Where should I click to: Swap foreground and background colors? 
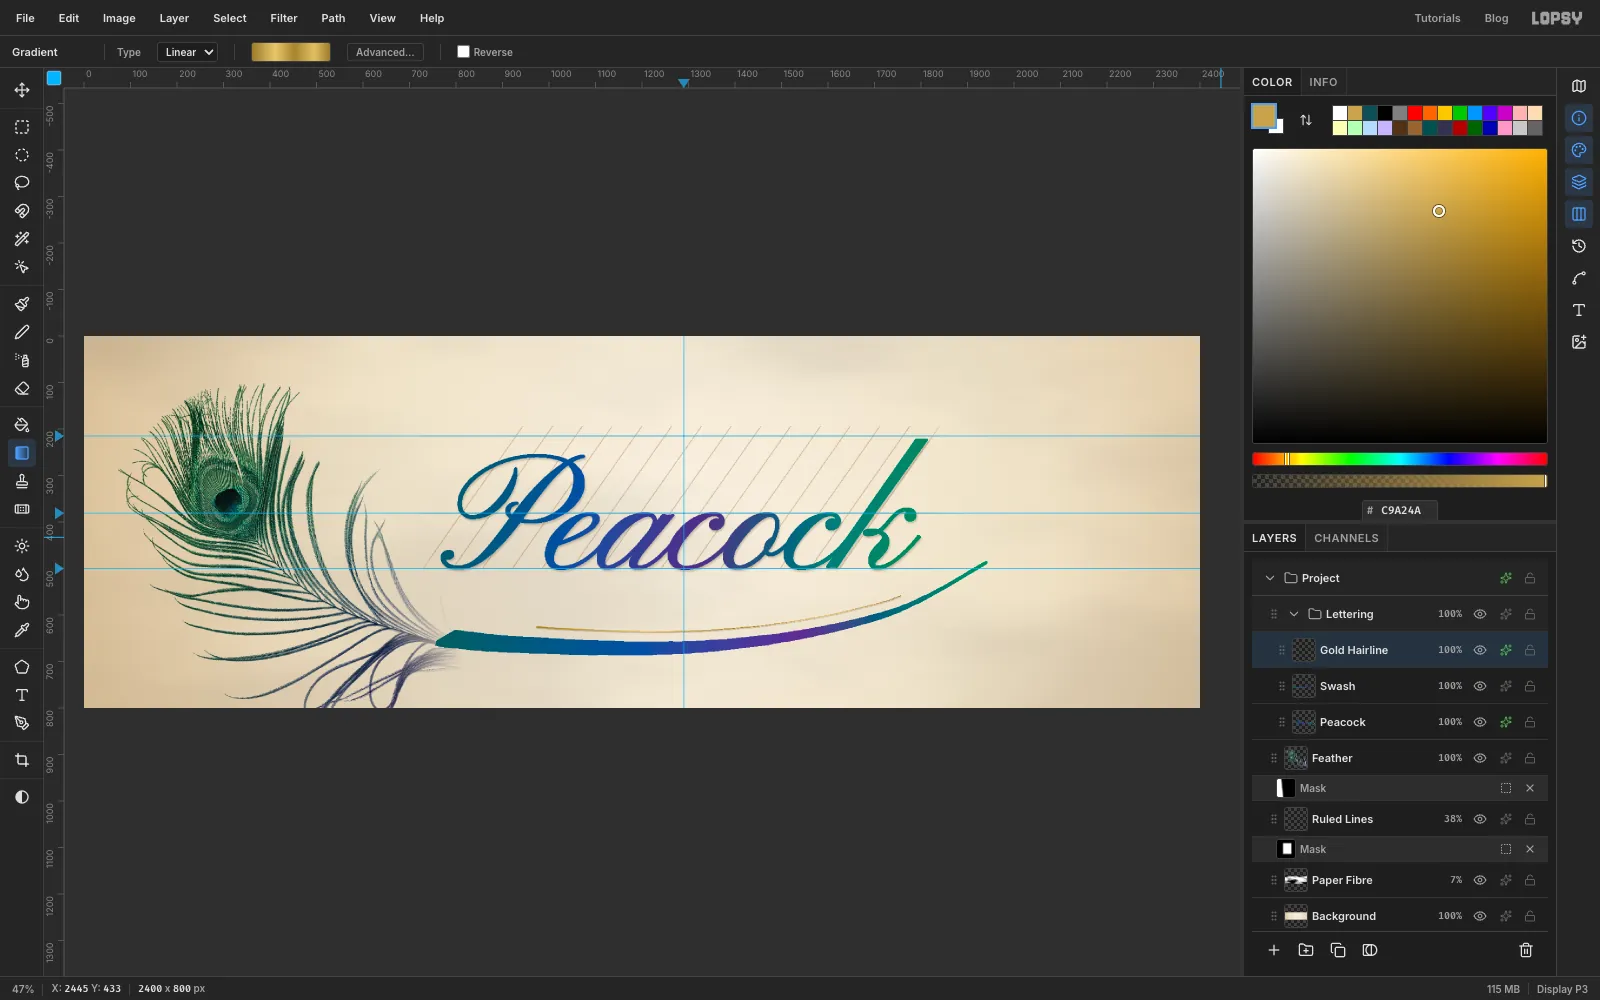[x=1306, y=120]
